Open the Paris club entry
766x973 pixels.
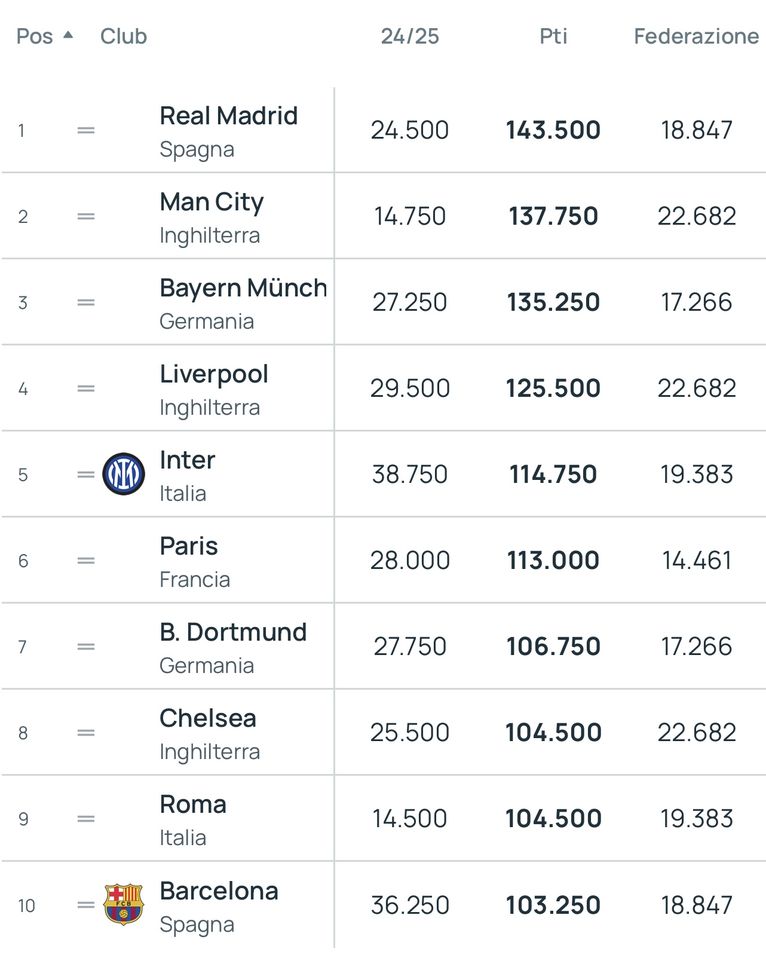[188, 546]
